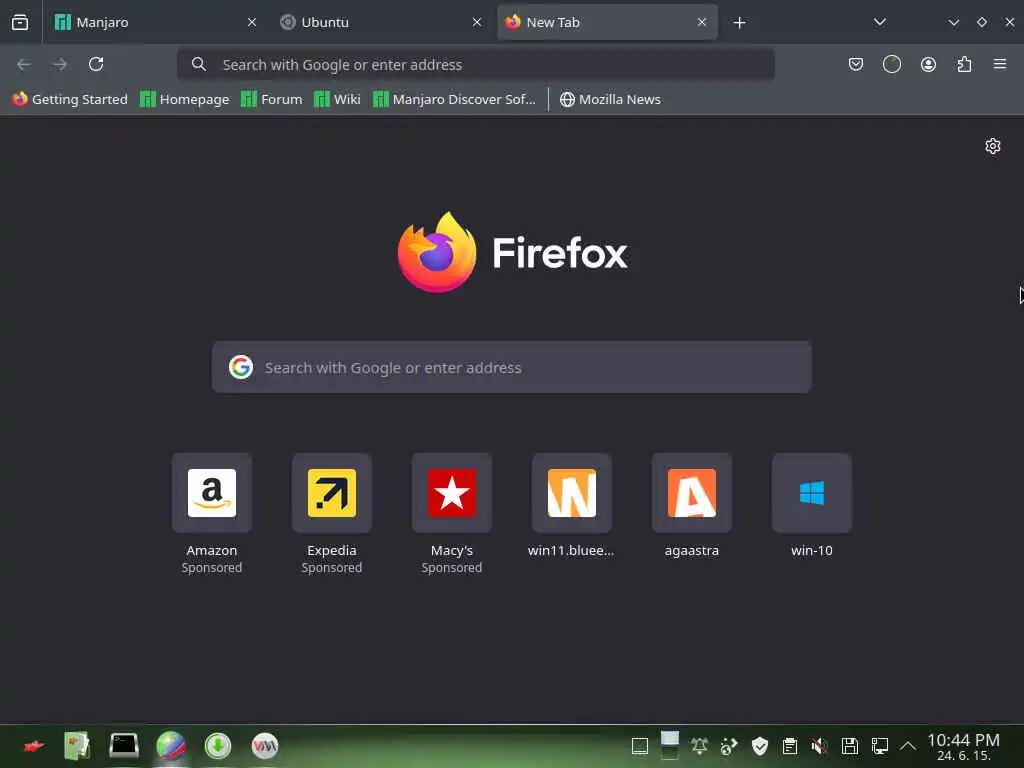1024x768 pixels.
Task: Click the Google search box on page
Action: (x=511, y=367)
